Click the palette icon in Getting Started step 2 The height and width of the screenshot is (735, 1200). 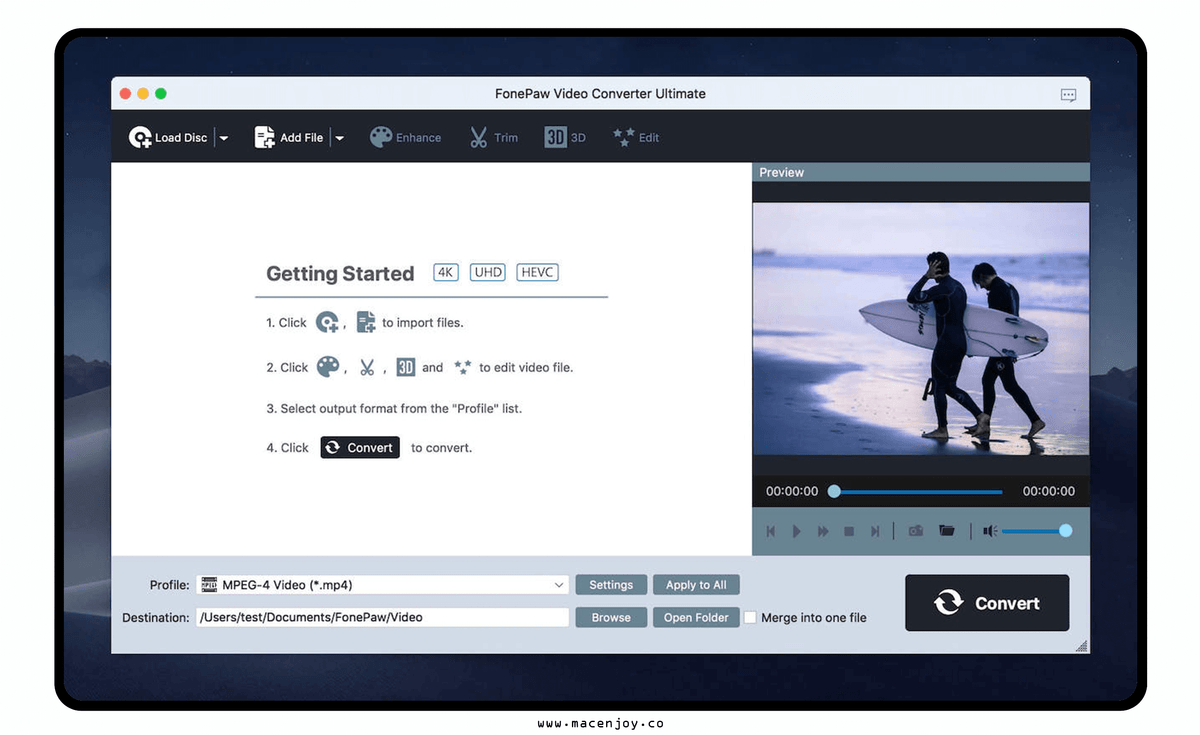pyautogui.click(x=328, y=367)
